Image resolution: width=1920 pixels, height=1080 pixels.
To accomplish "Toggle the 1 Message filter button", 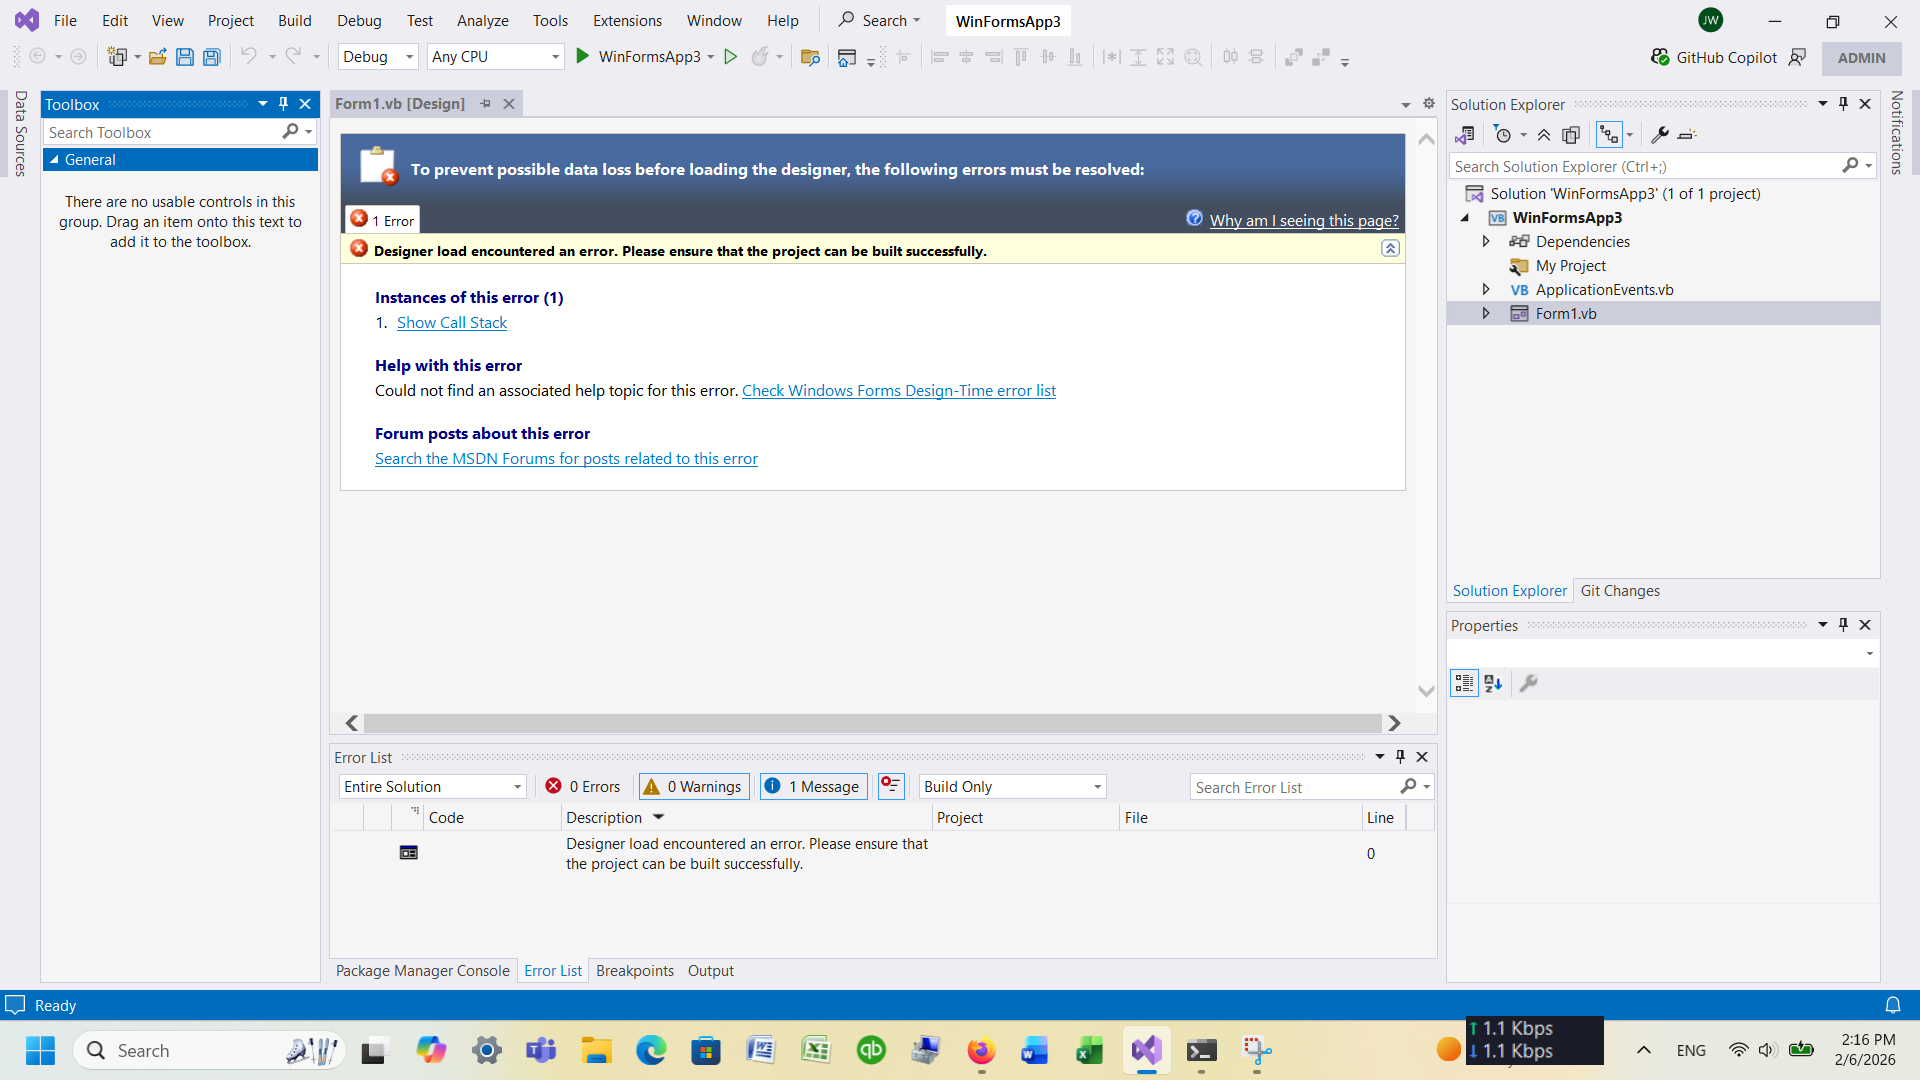I will [813, 787].
